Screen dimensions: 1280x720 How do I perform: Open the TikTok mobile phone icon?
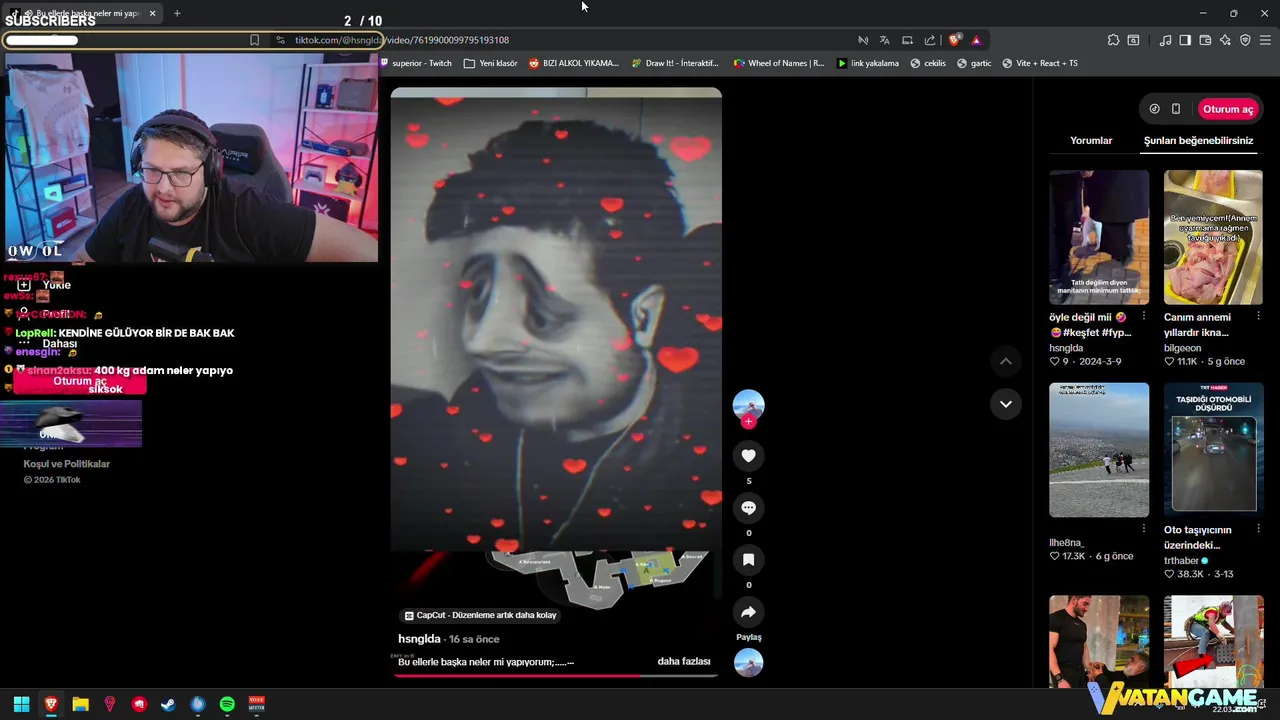click(1176, 109)
